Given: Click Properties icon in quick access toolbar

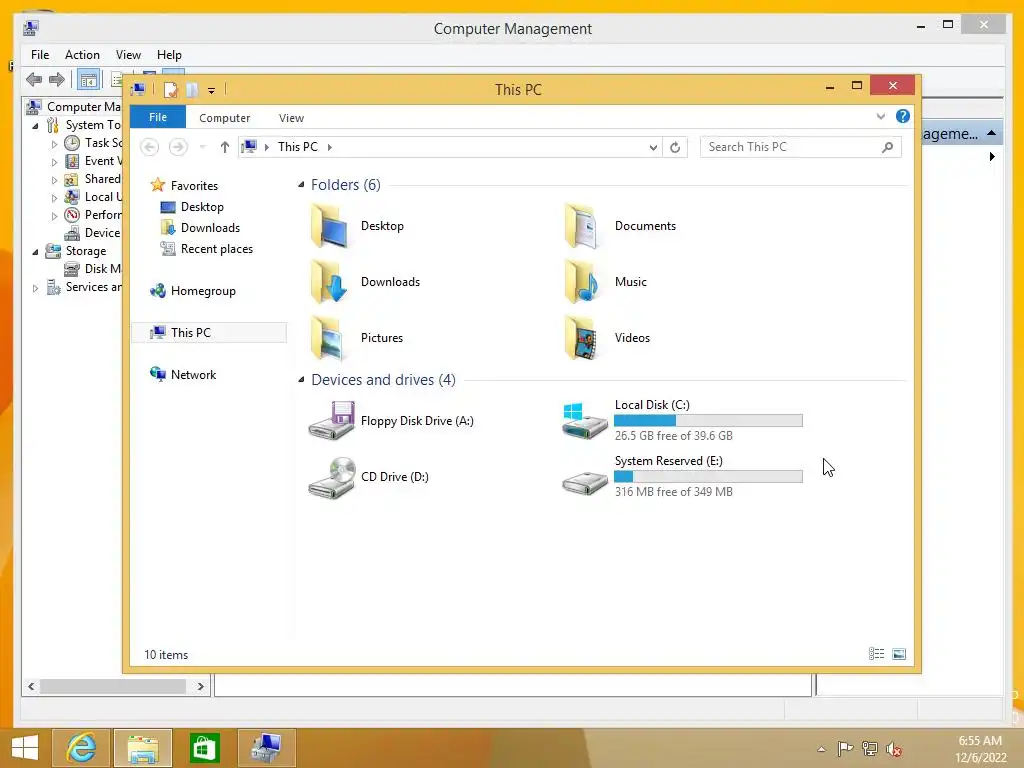Looking at the screenshot, I should [170, 89].
